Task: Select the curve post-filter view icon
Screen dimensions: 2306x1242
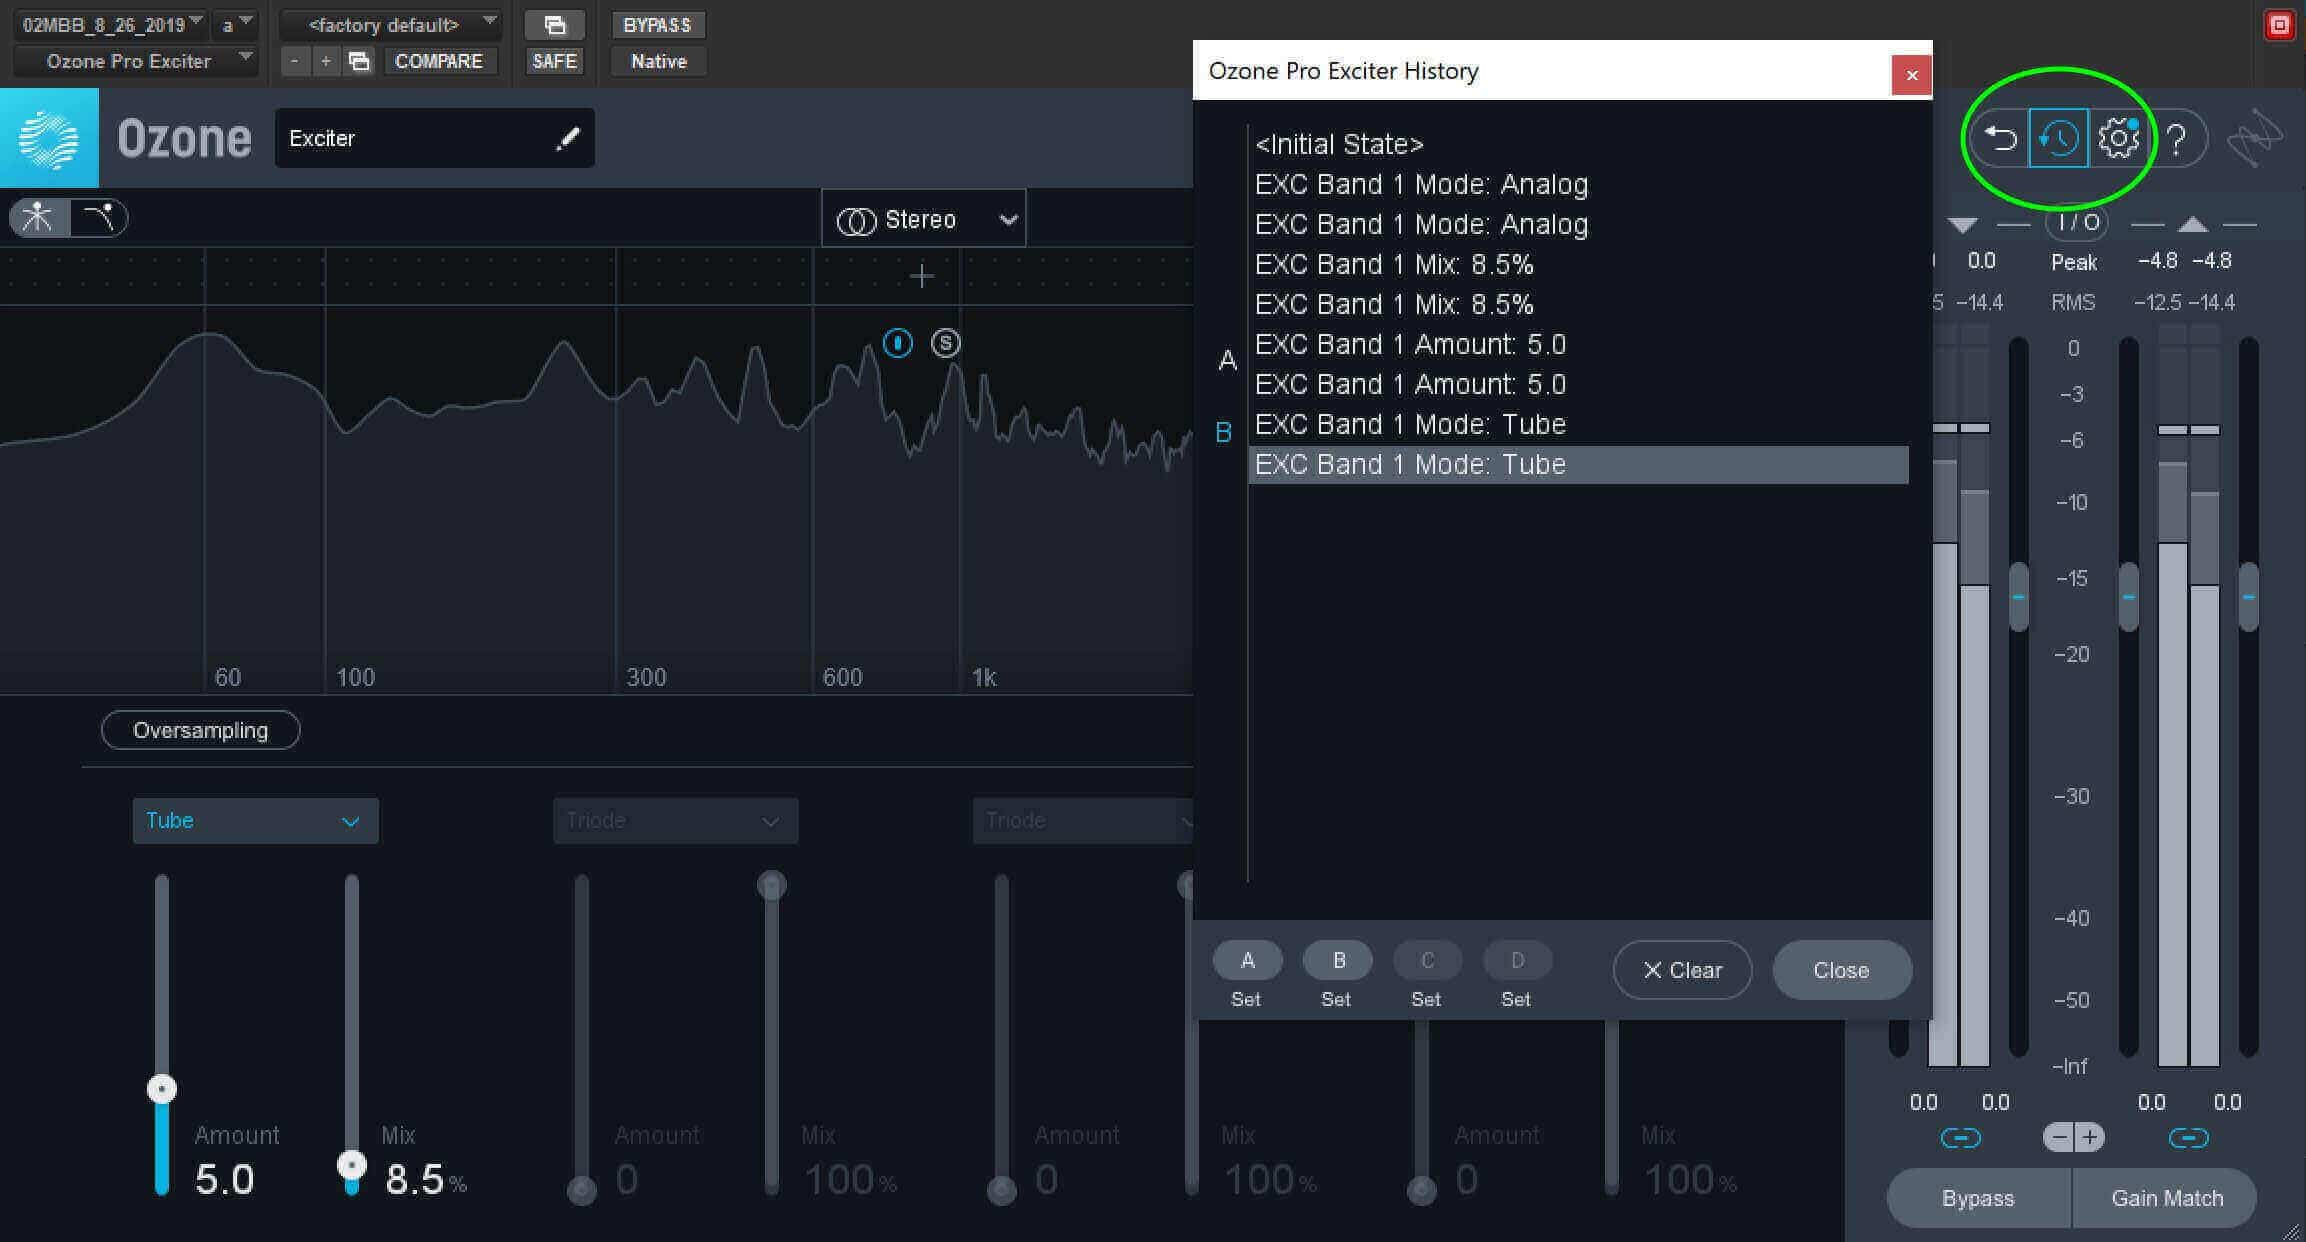Action: [99, 217]
